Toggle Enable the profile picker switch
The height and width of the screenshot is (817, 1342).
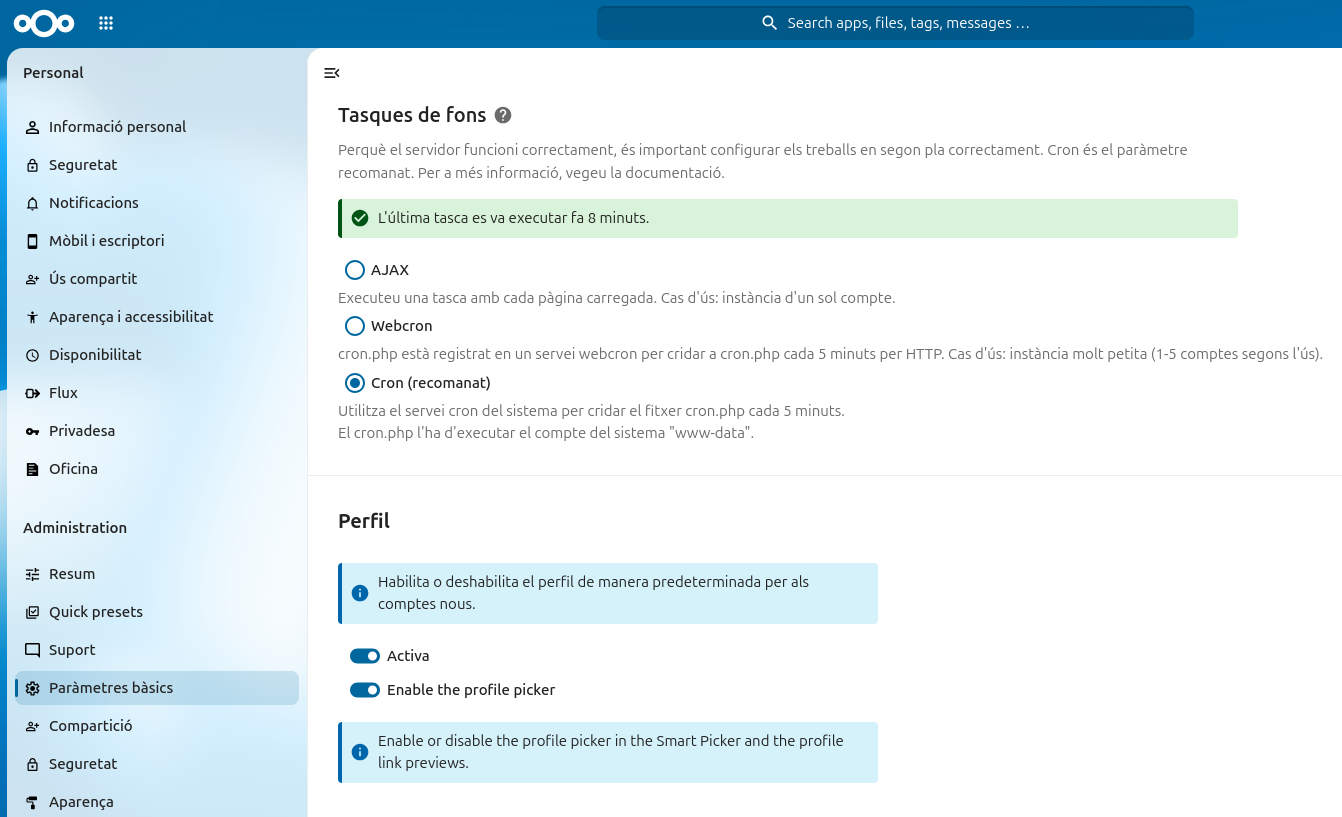(x=365, y=690)
